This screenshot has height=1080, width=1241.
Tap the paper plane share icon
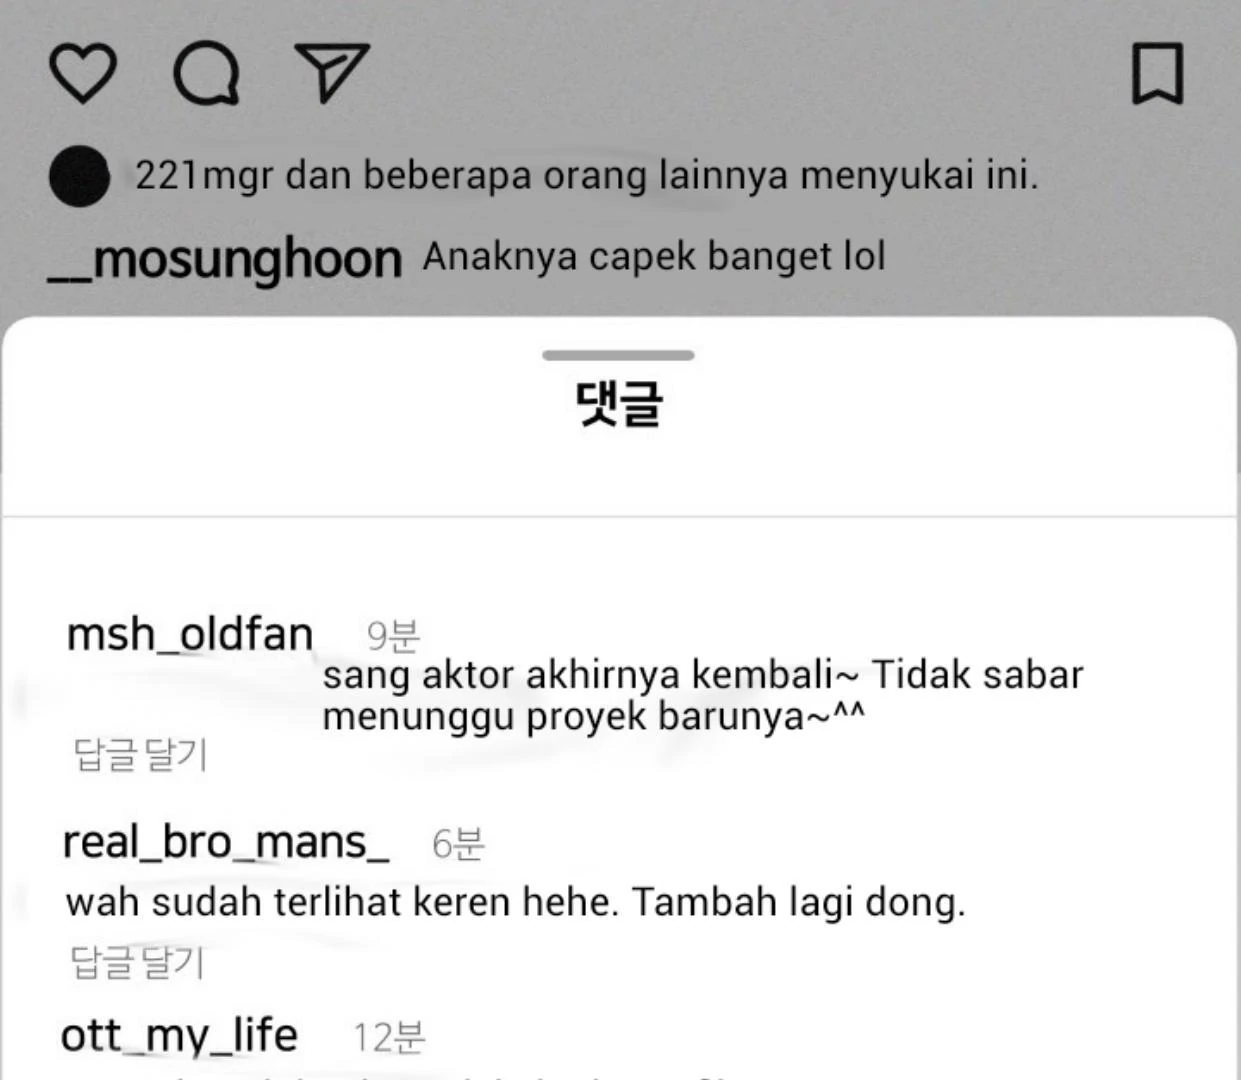pyautogui.click(x=332, y=72)
